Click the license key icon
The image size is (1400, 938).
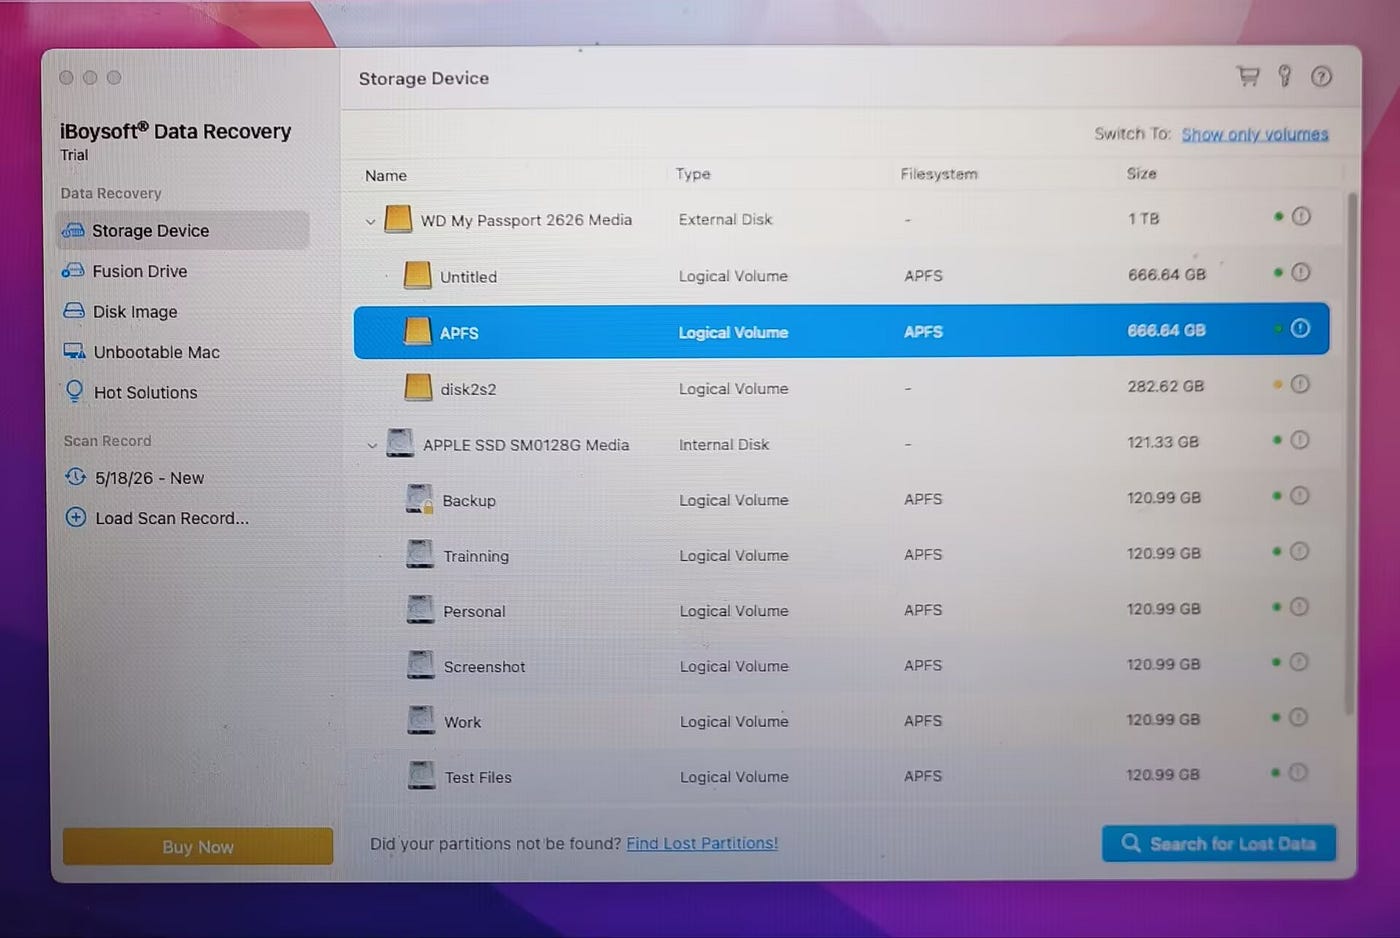pos(1285,76)
